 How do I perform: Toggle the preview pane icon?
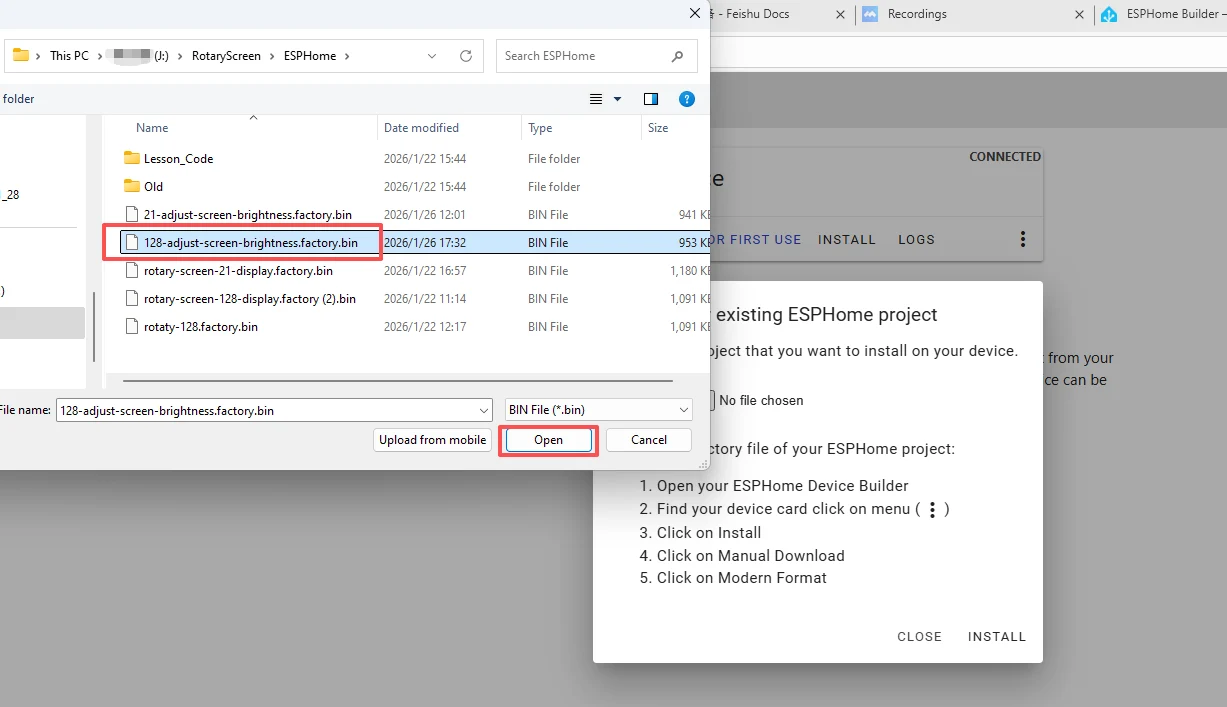coord(651,99)
